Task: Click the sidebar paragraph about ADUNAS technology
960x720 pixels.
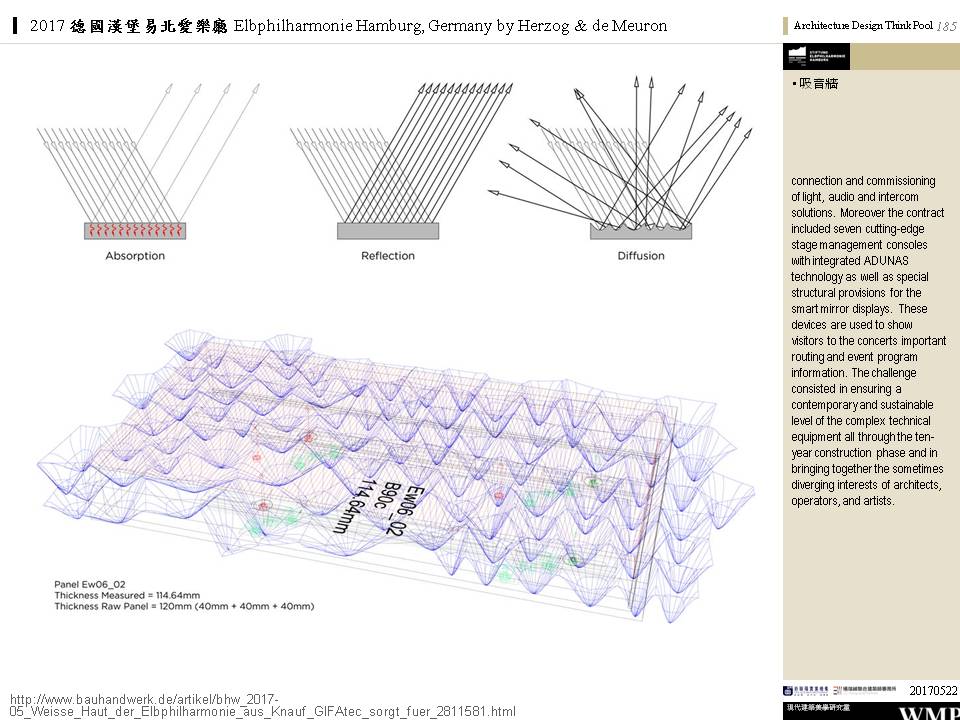Action: coord(866,340)
